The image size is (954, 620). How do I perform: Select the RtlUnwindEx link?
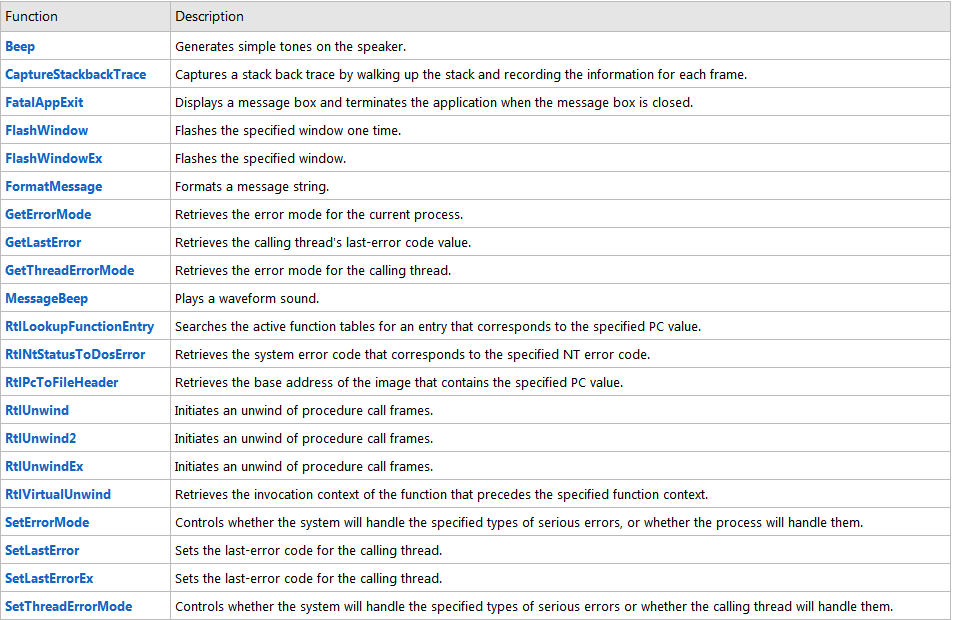(x=43, y=466)
